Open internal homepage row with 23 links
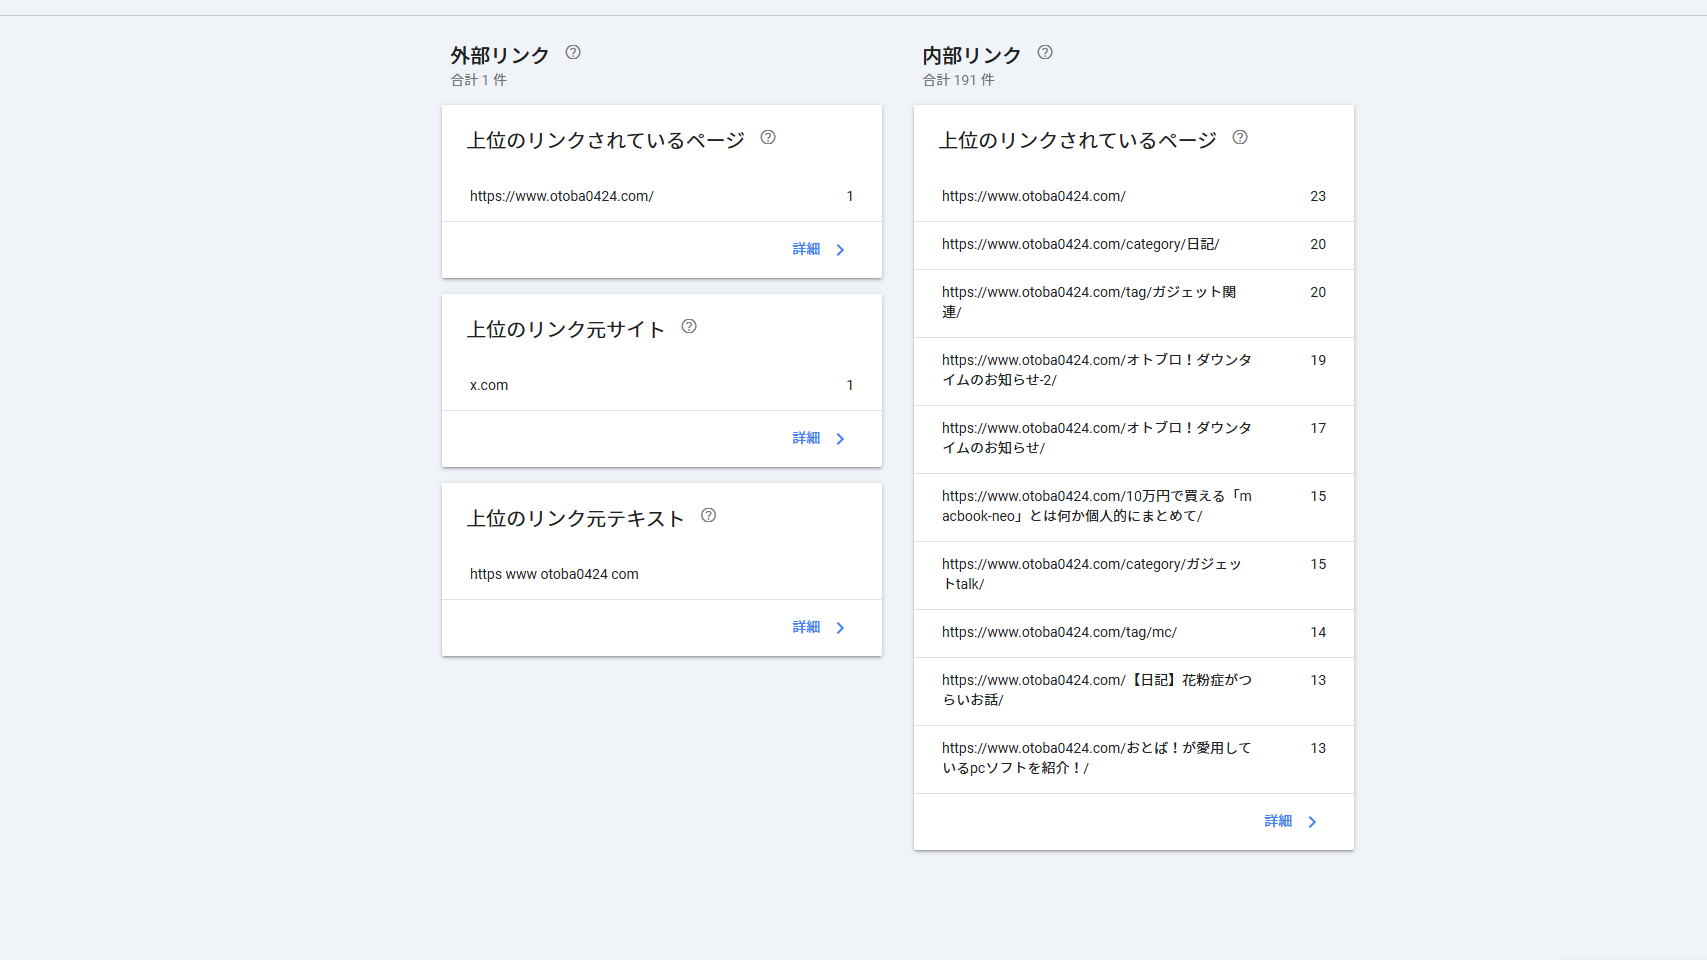Viewport: 1707px width, 960px height. click(1133, 197)
